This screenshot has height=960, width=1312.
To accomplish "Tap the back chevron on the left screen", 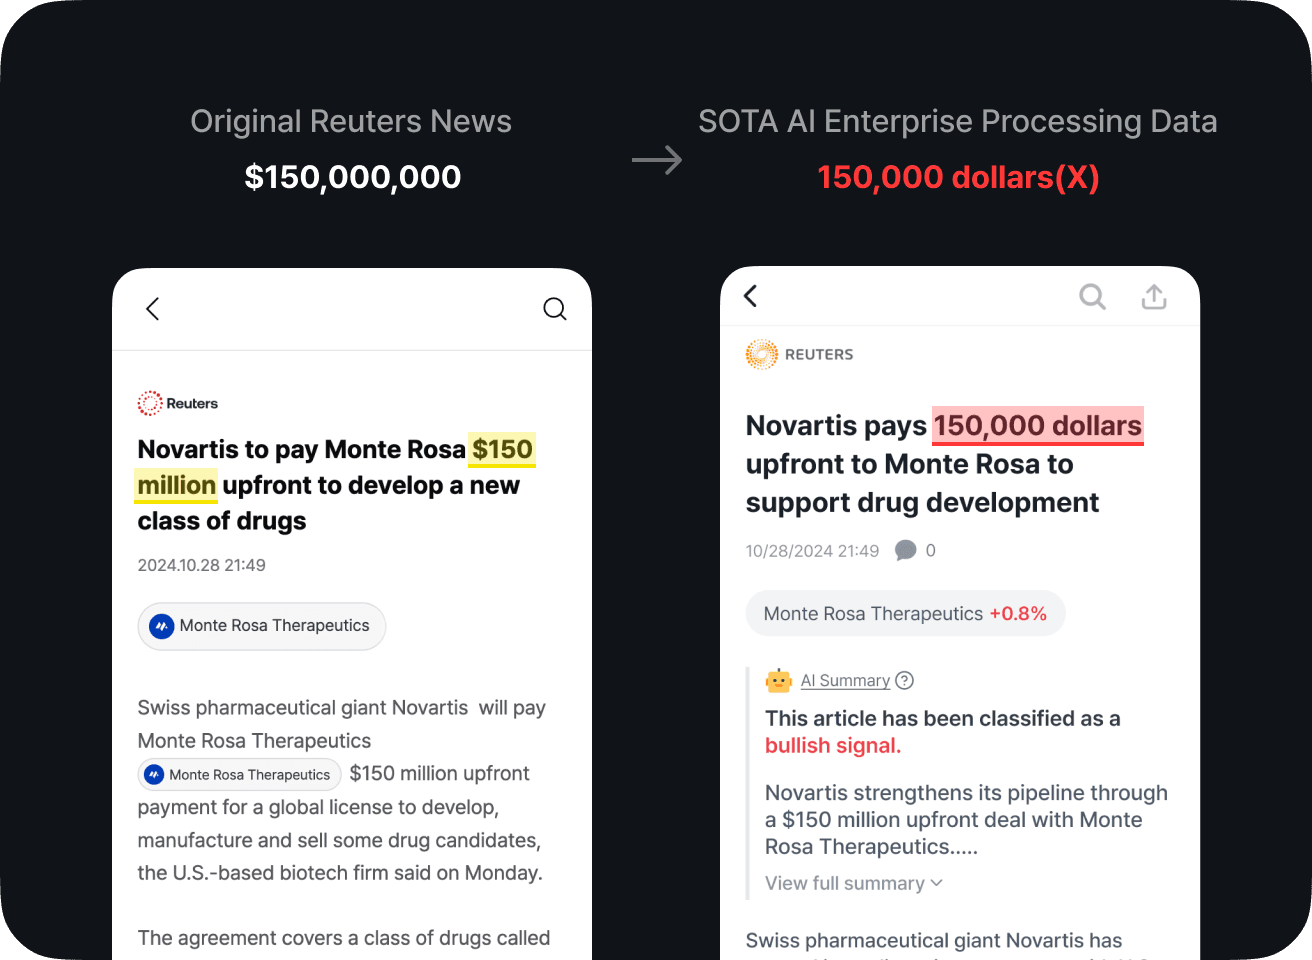I will 152,309.
